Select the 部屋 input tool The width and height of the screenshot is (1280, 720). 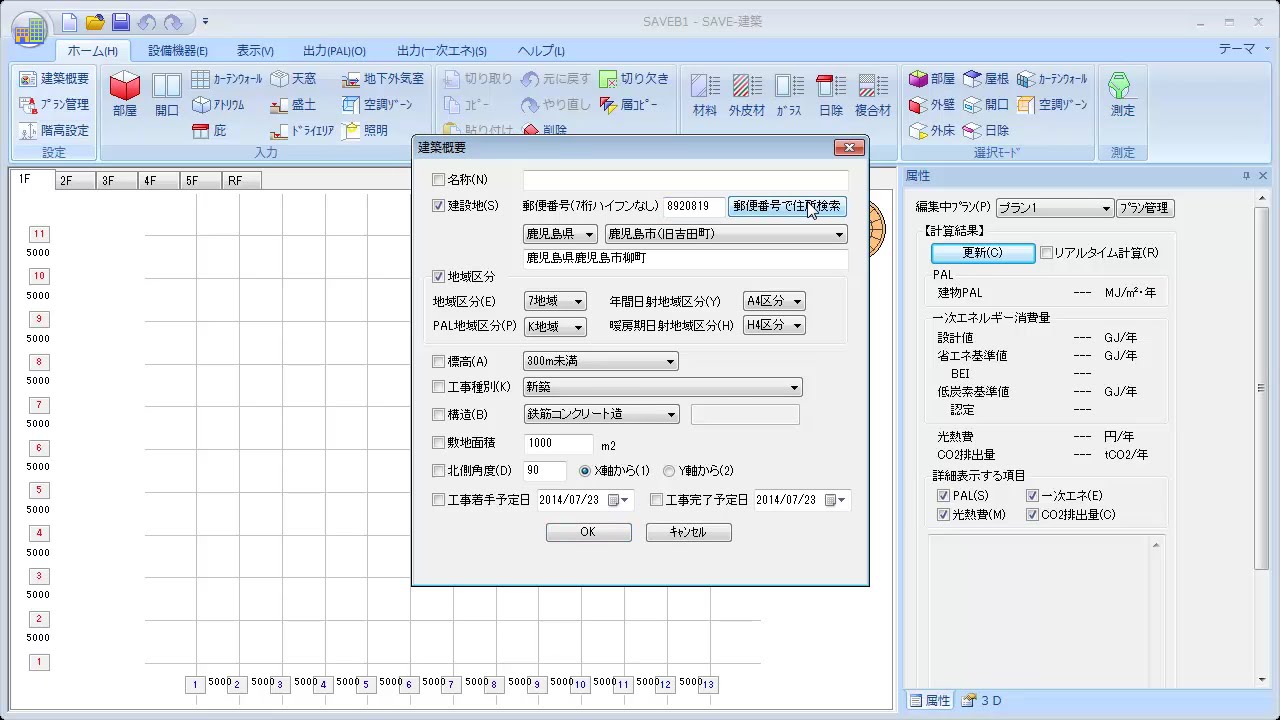tap(125, 94)
